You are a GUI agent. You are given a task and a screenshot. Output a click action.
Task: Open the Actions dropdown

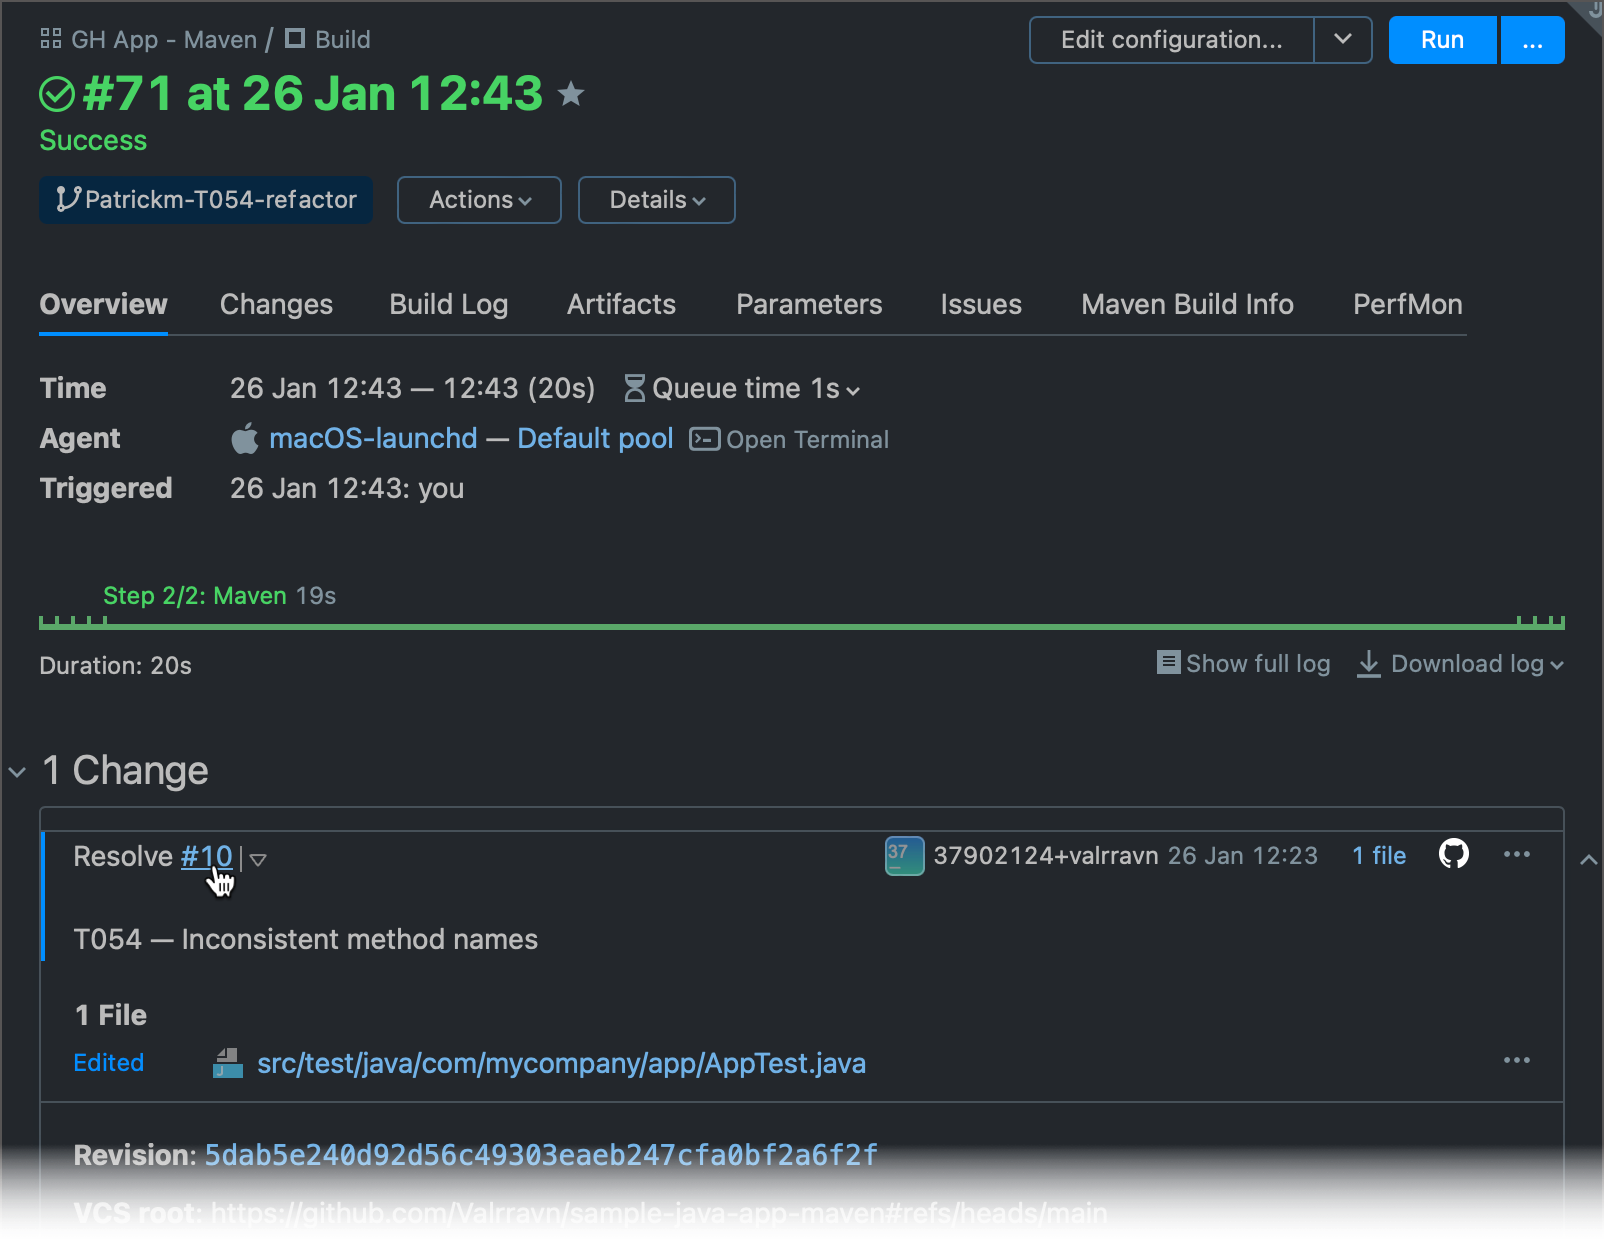pos(478,199)
